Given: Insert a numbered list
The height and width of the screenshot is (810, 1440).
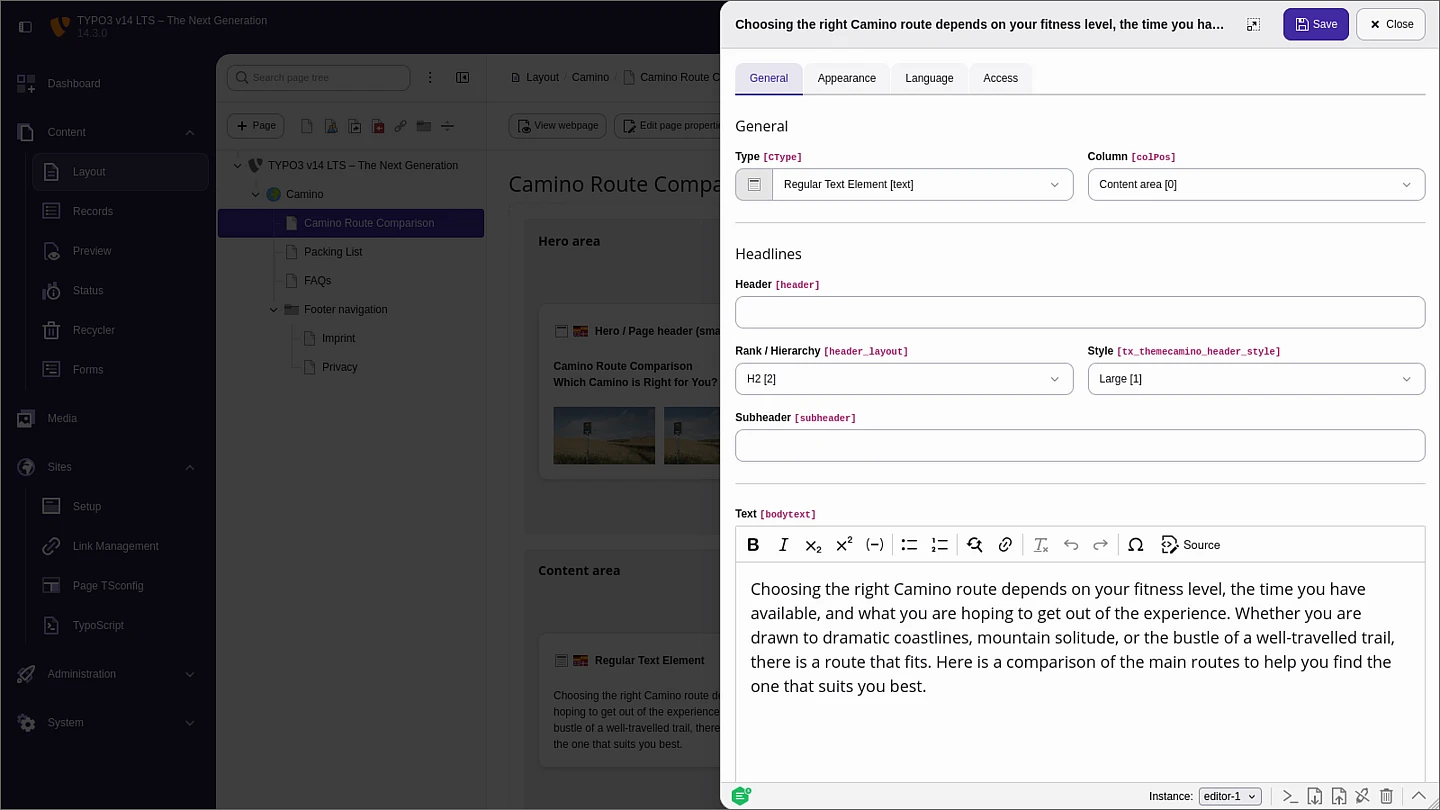Looking at the screenshot, I should 939,545.
